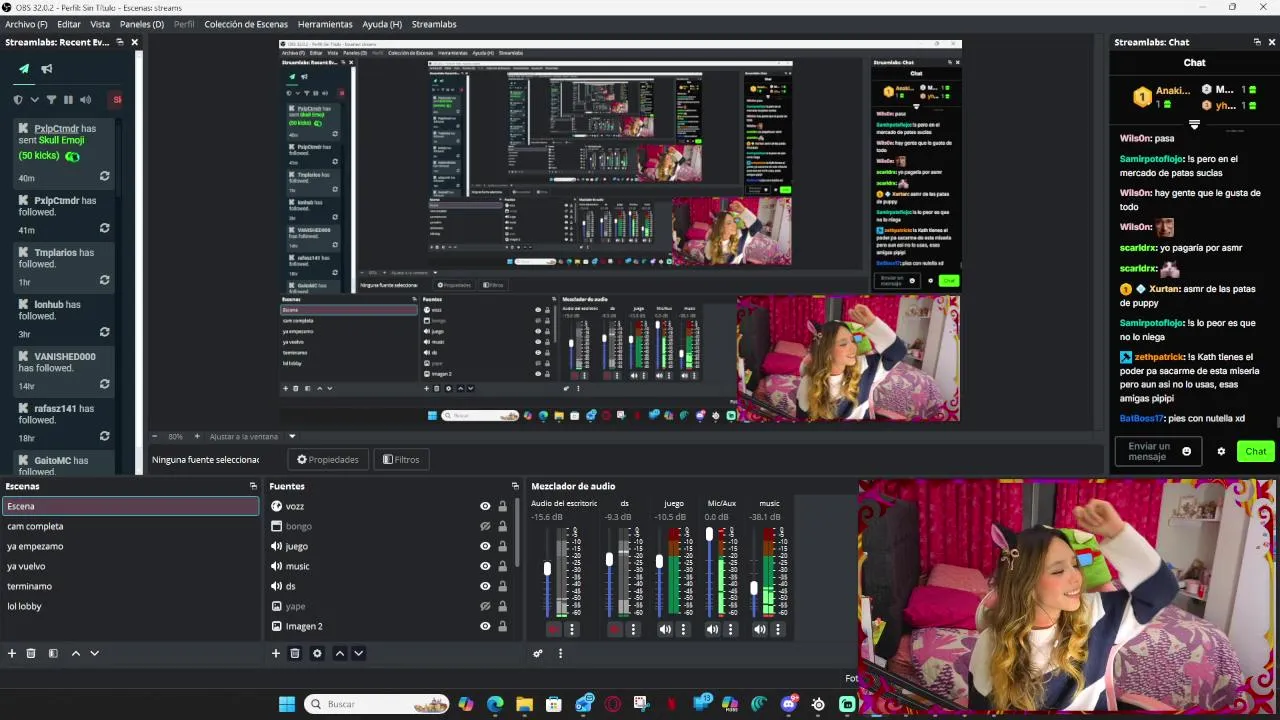1280x720 pixels.
Task: Pause the recent events alert queue
Action: click(x=68, y=100)
